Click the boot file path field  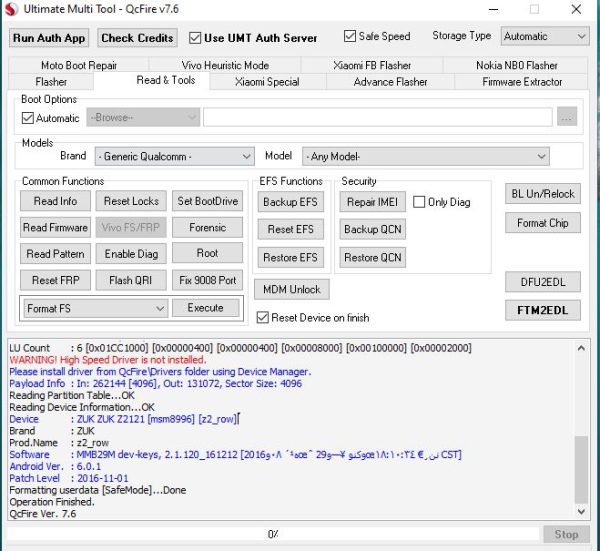coord(378,117)
